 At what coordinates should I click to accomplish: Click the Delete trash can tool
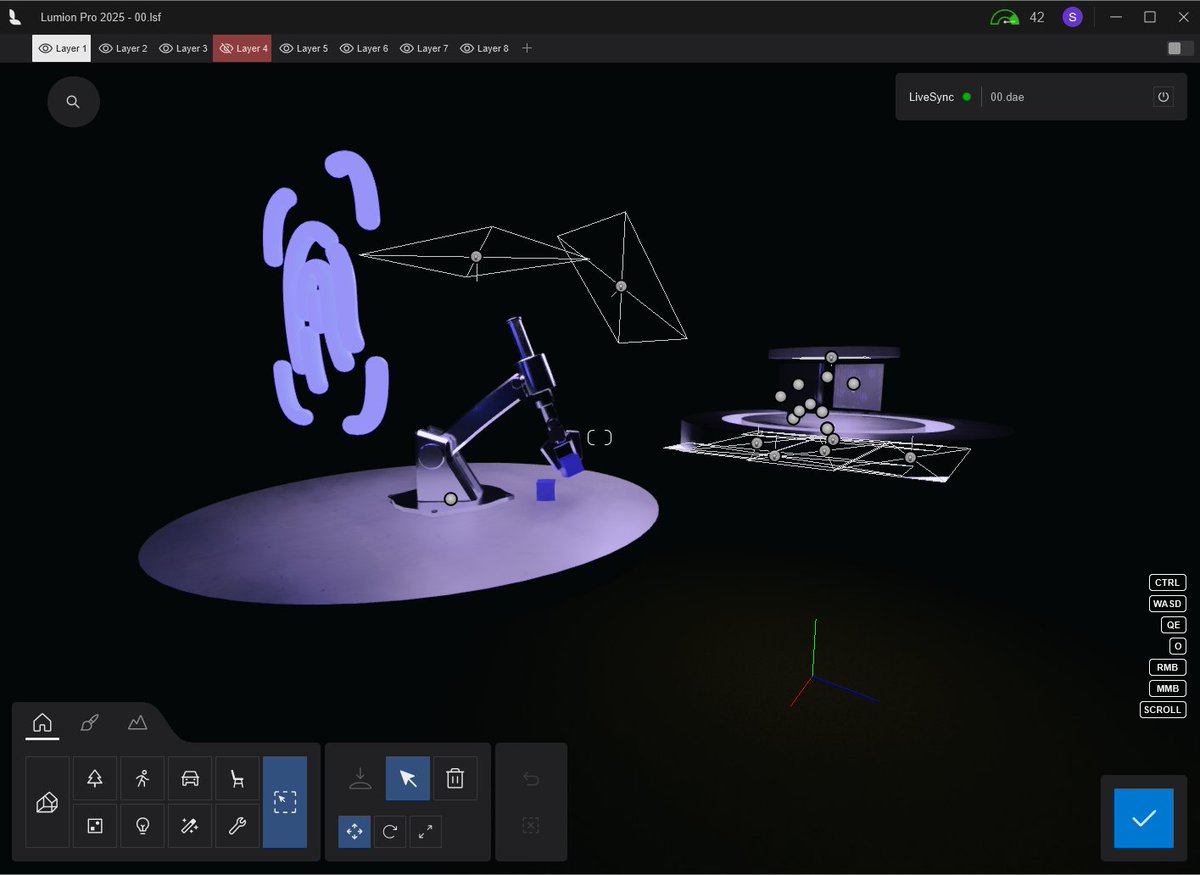pos(455,778)
